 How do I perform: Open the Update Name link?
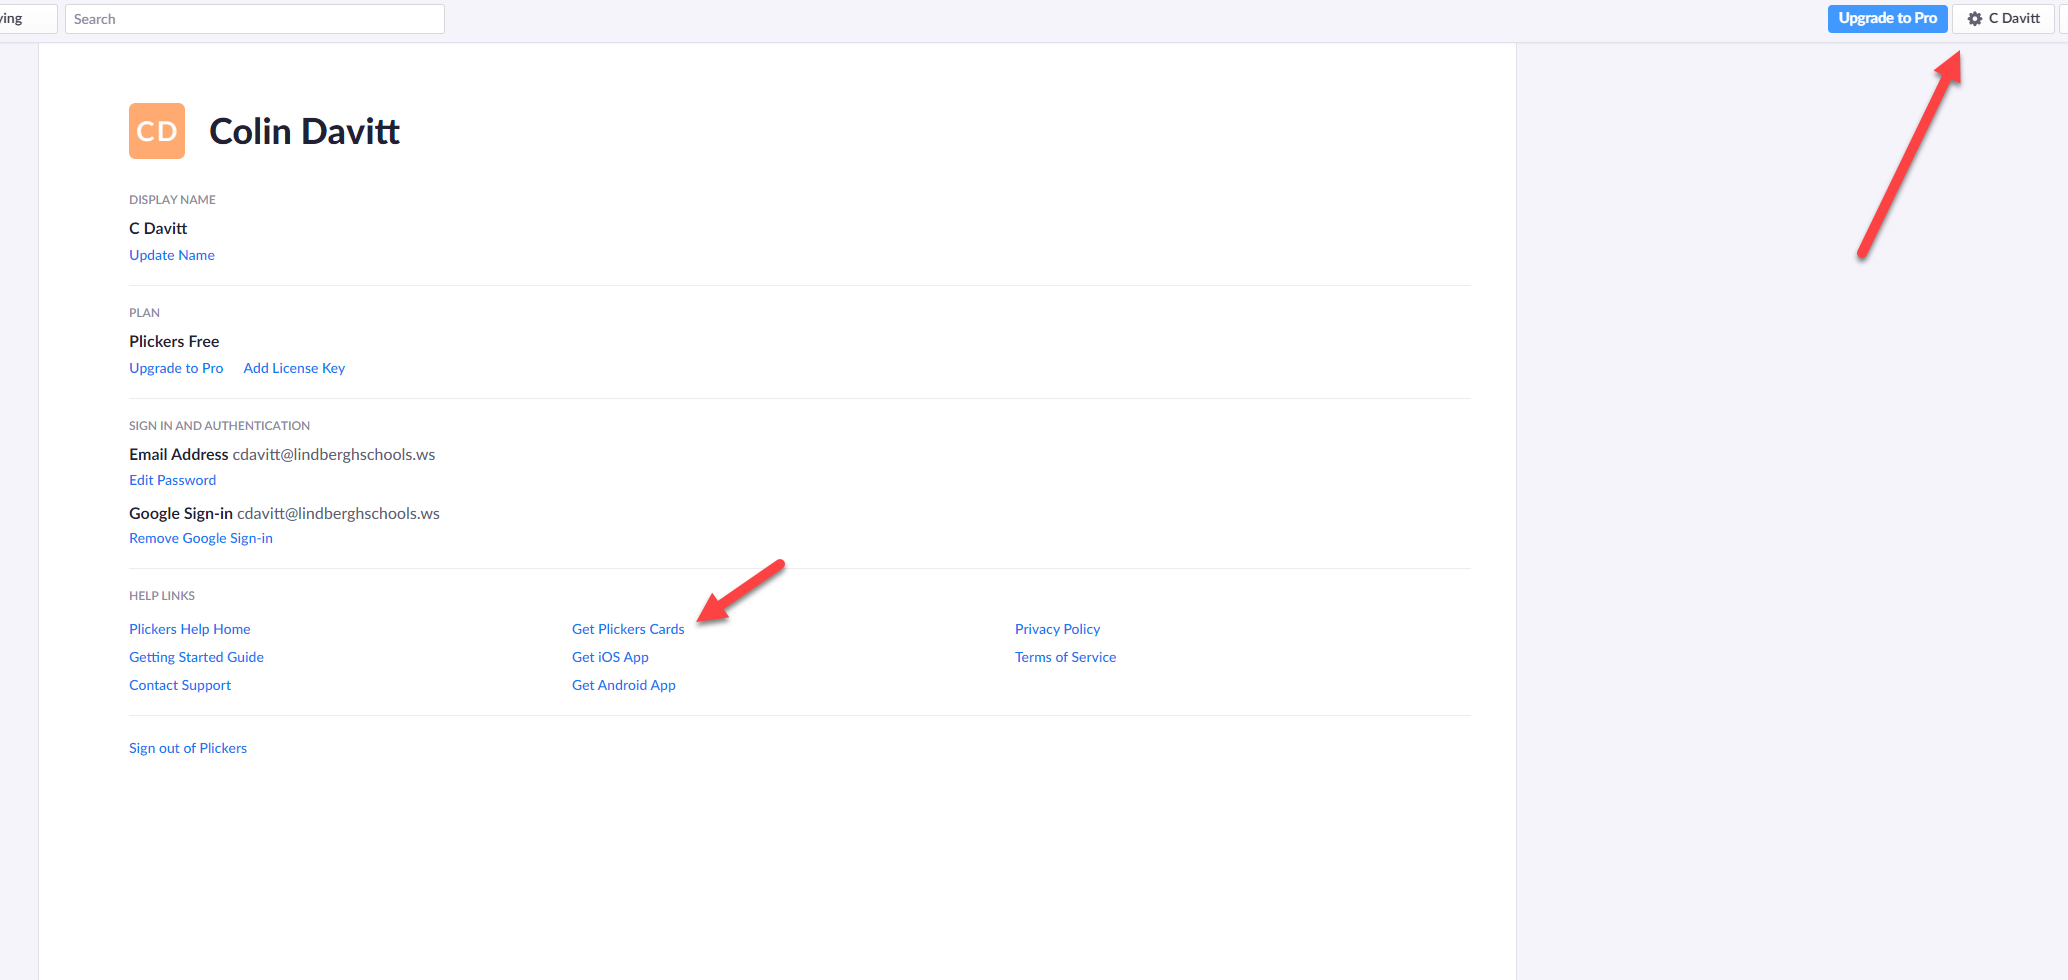172,255
